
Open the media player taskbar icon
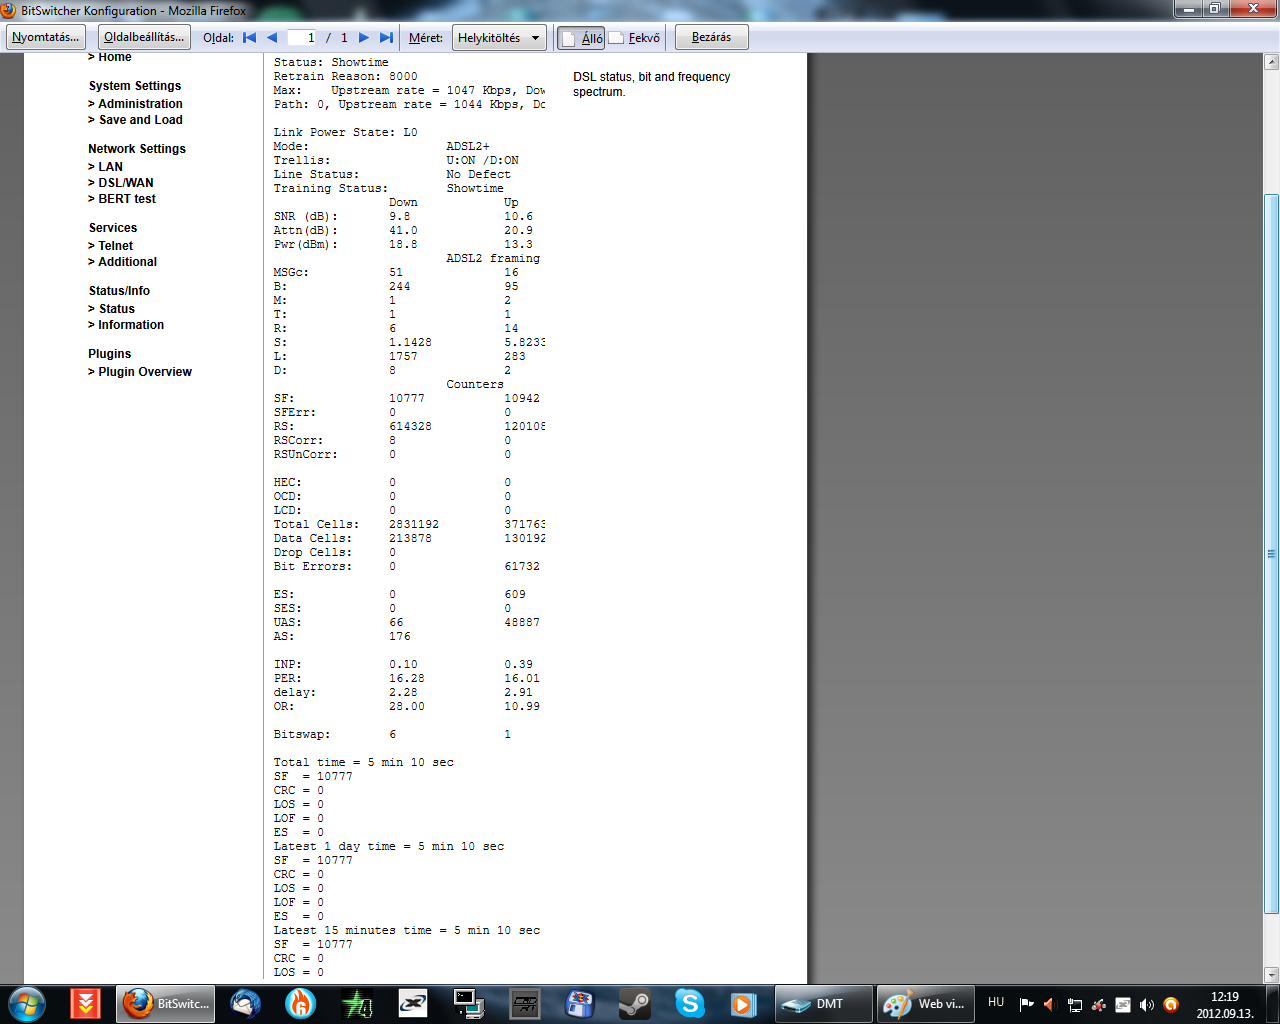point(743,1003)
